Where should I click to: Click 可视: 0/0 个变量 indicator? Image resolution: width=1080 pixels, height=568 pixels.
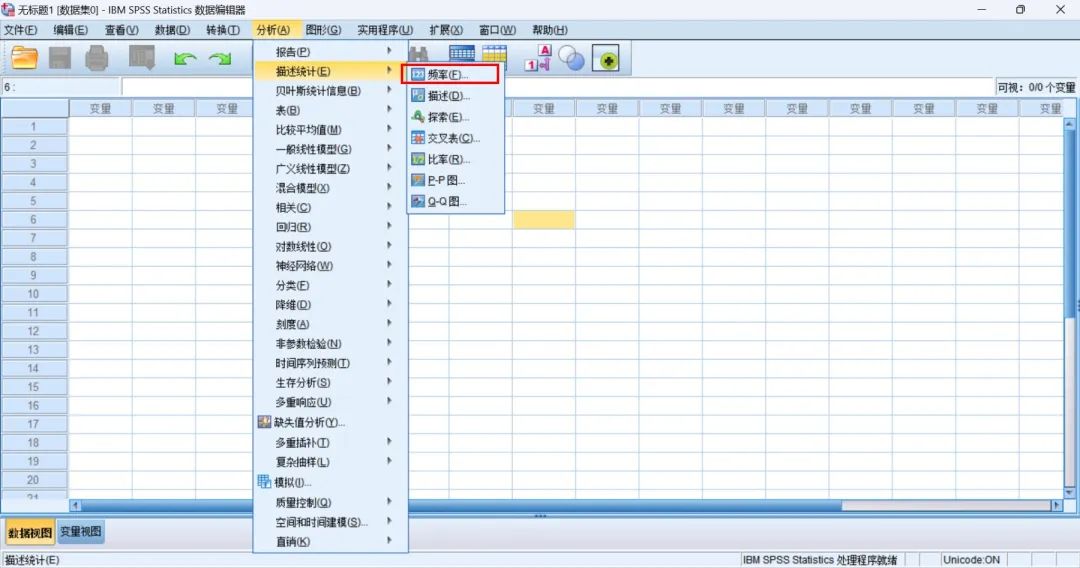pyautogui.click(x=1036, y=87)
